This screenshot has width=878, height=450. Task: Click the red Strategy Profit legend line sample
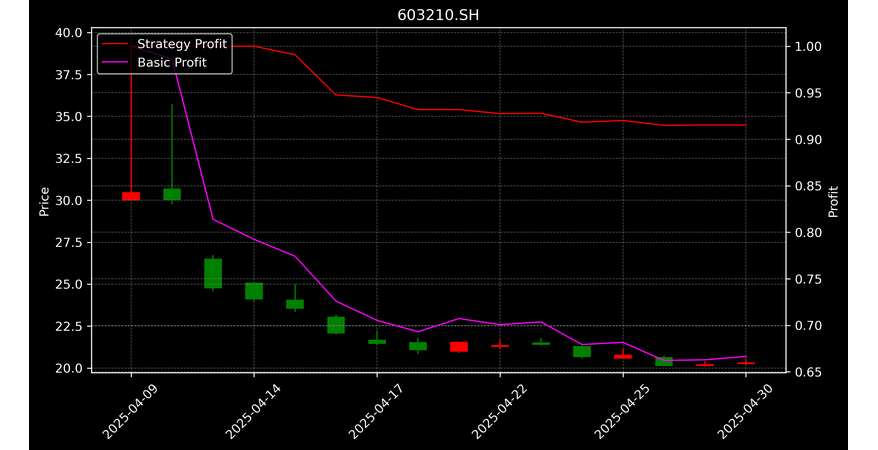point(115,44)
